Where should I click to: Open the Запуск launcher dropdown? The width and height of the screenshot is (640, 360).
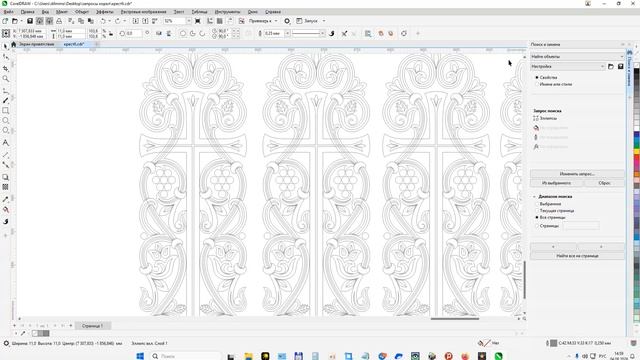[x=324, y=21]
